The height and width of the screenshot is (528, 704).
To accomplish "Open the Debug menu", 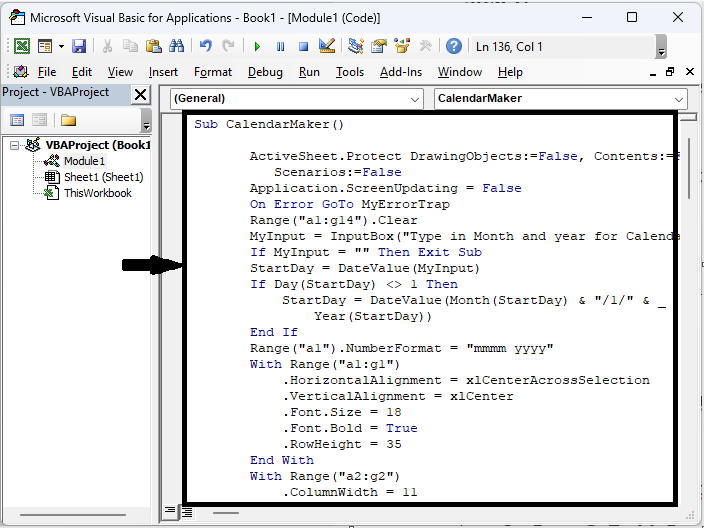I will [x=265, y=72].
